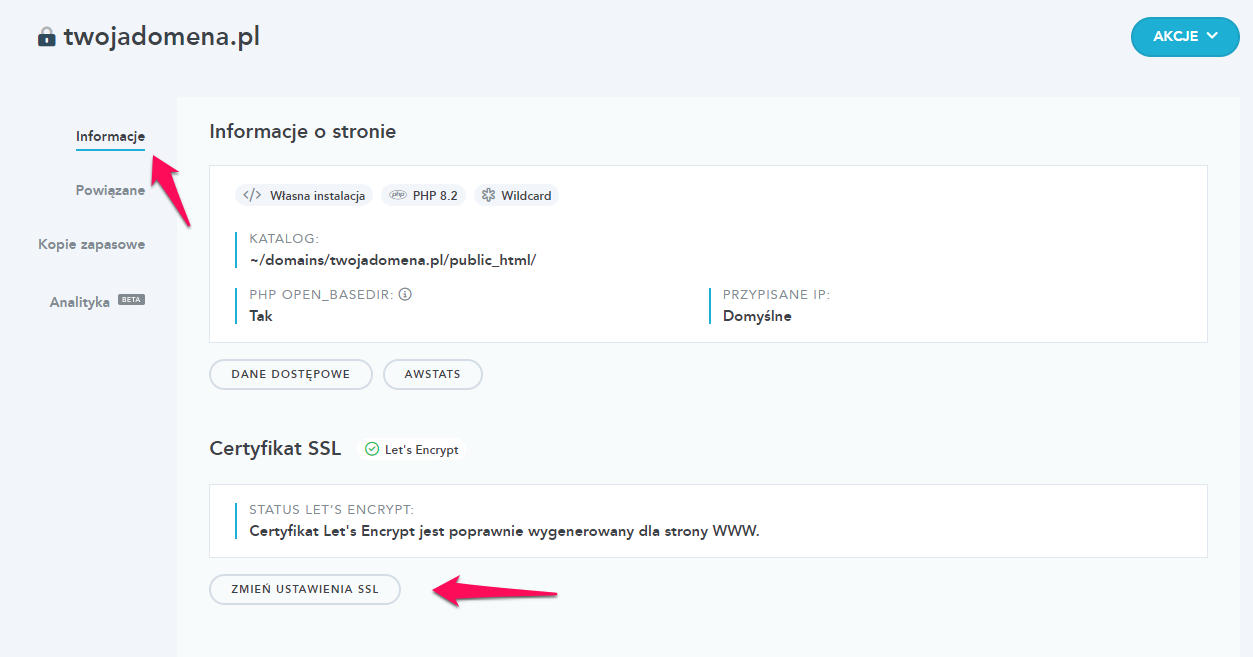
Task: Click the Domyślne value under PRZYPISANE IP
Action: 757,316
